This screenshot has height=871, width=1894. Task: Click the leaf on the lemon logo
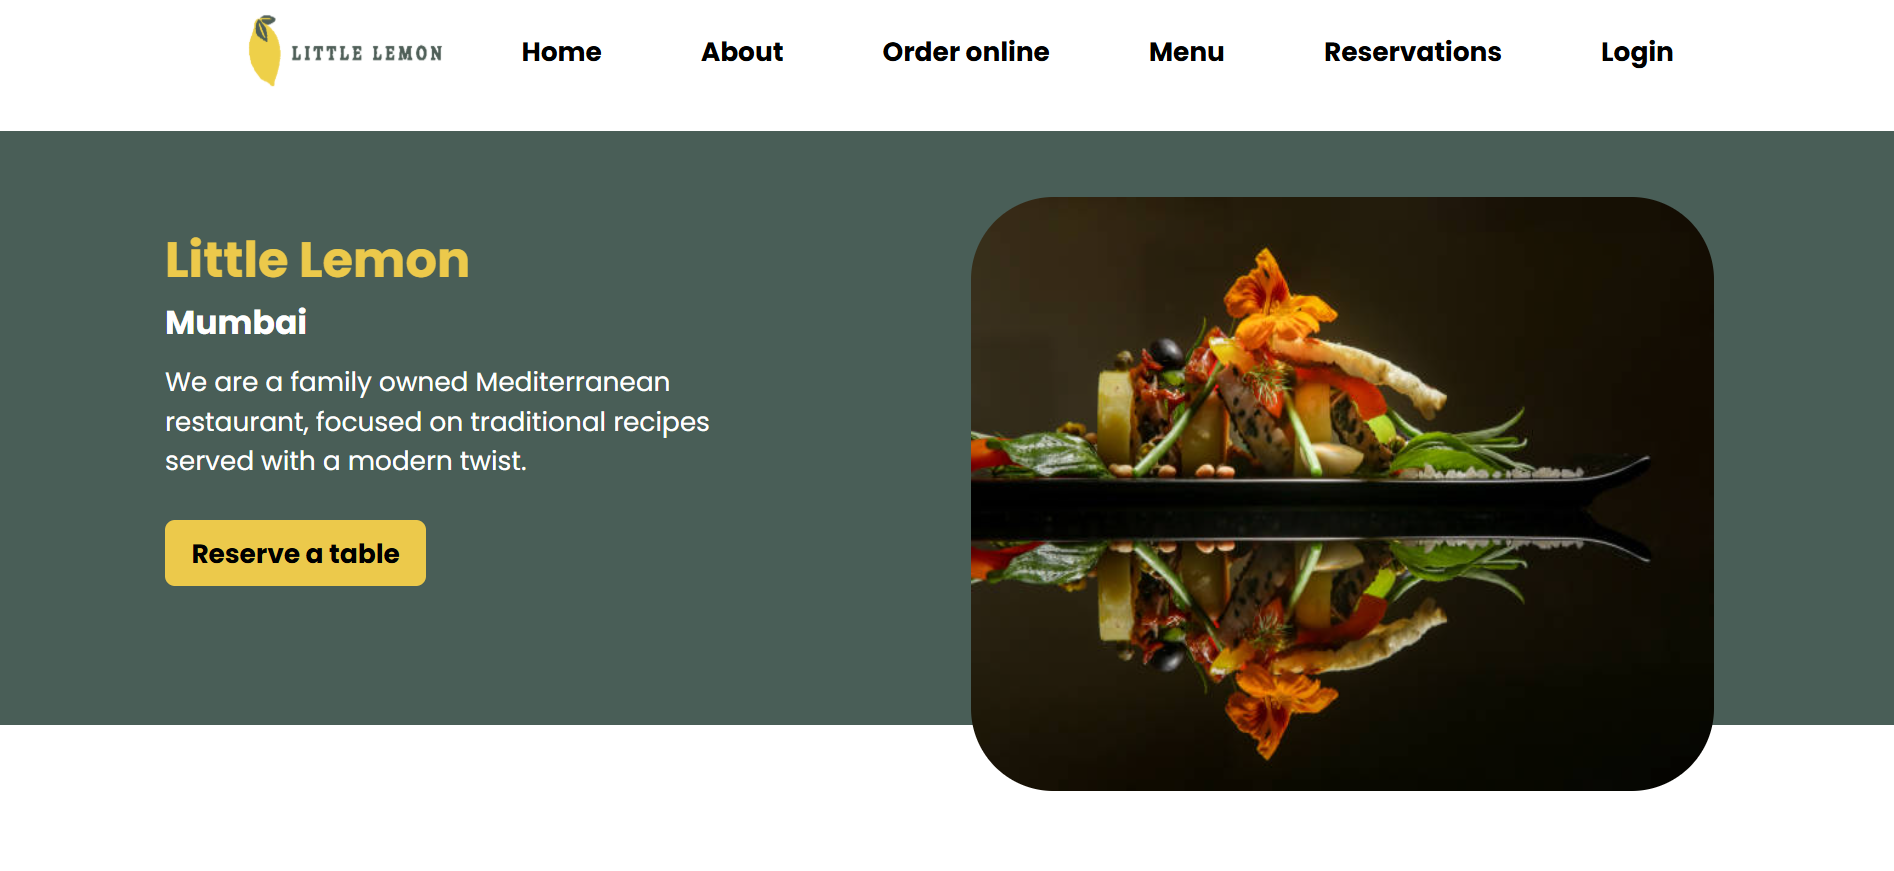(x=265, y=26)
